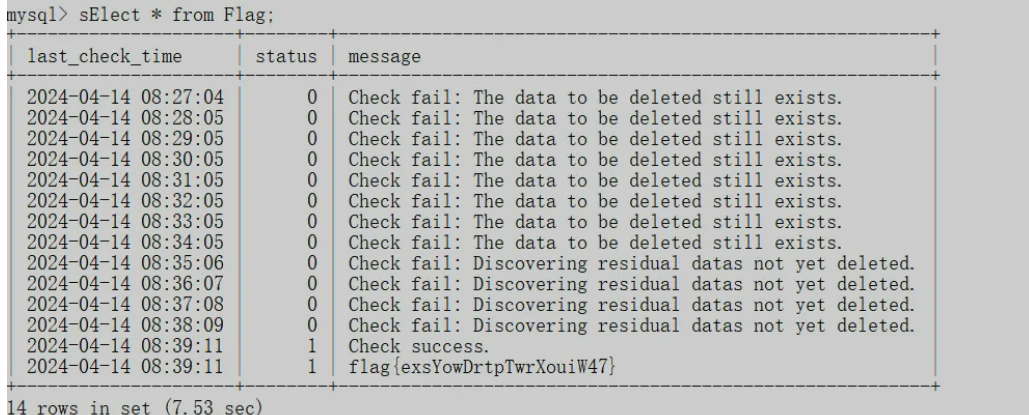1029x415 pixels.
Task: Click the message column header
Action: click(385, 57)
